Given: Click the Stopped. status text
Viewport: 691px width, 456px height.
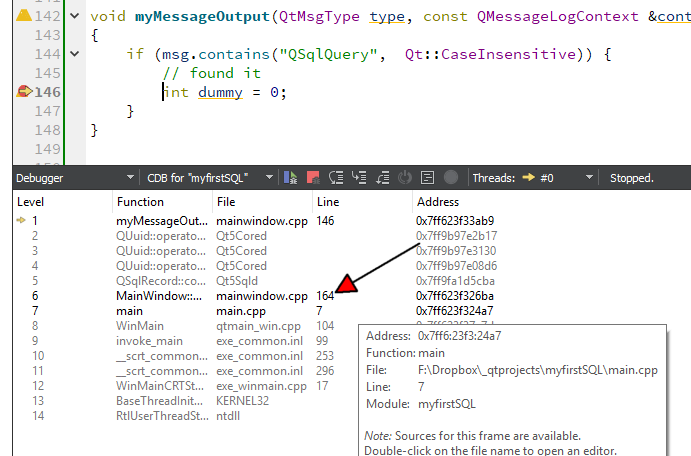Looking at the screenshot, I should [x=632, y=178].
